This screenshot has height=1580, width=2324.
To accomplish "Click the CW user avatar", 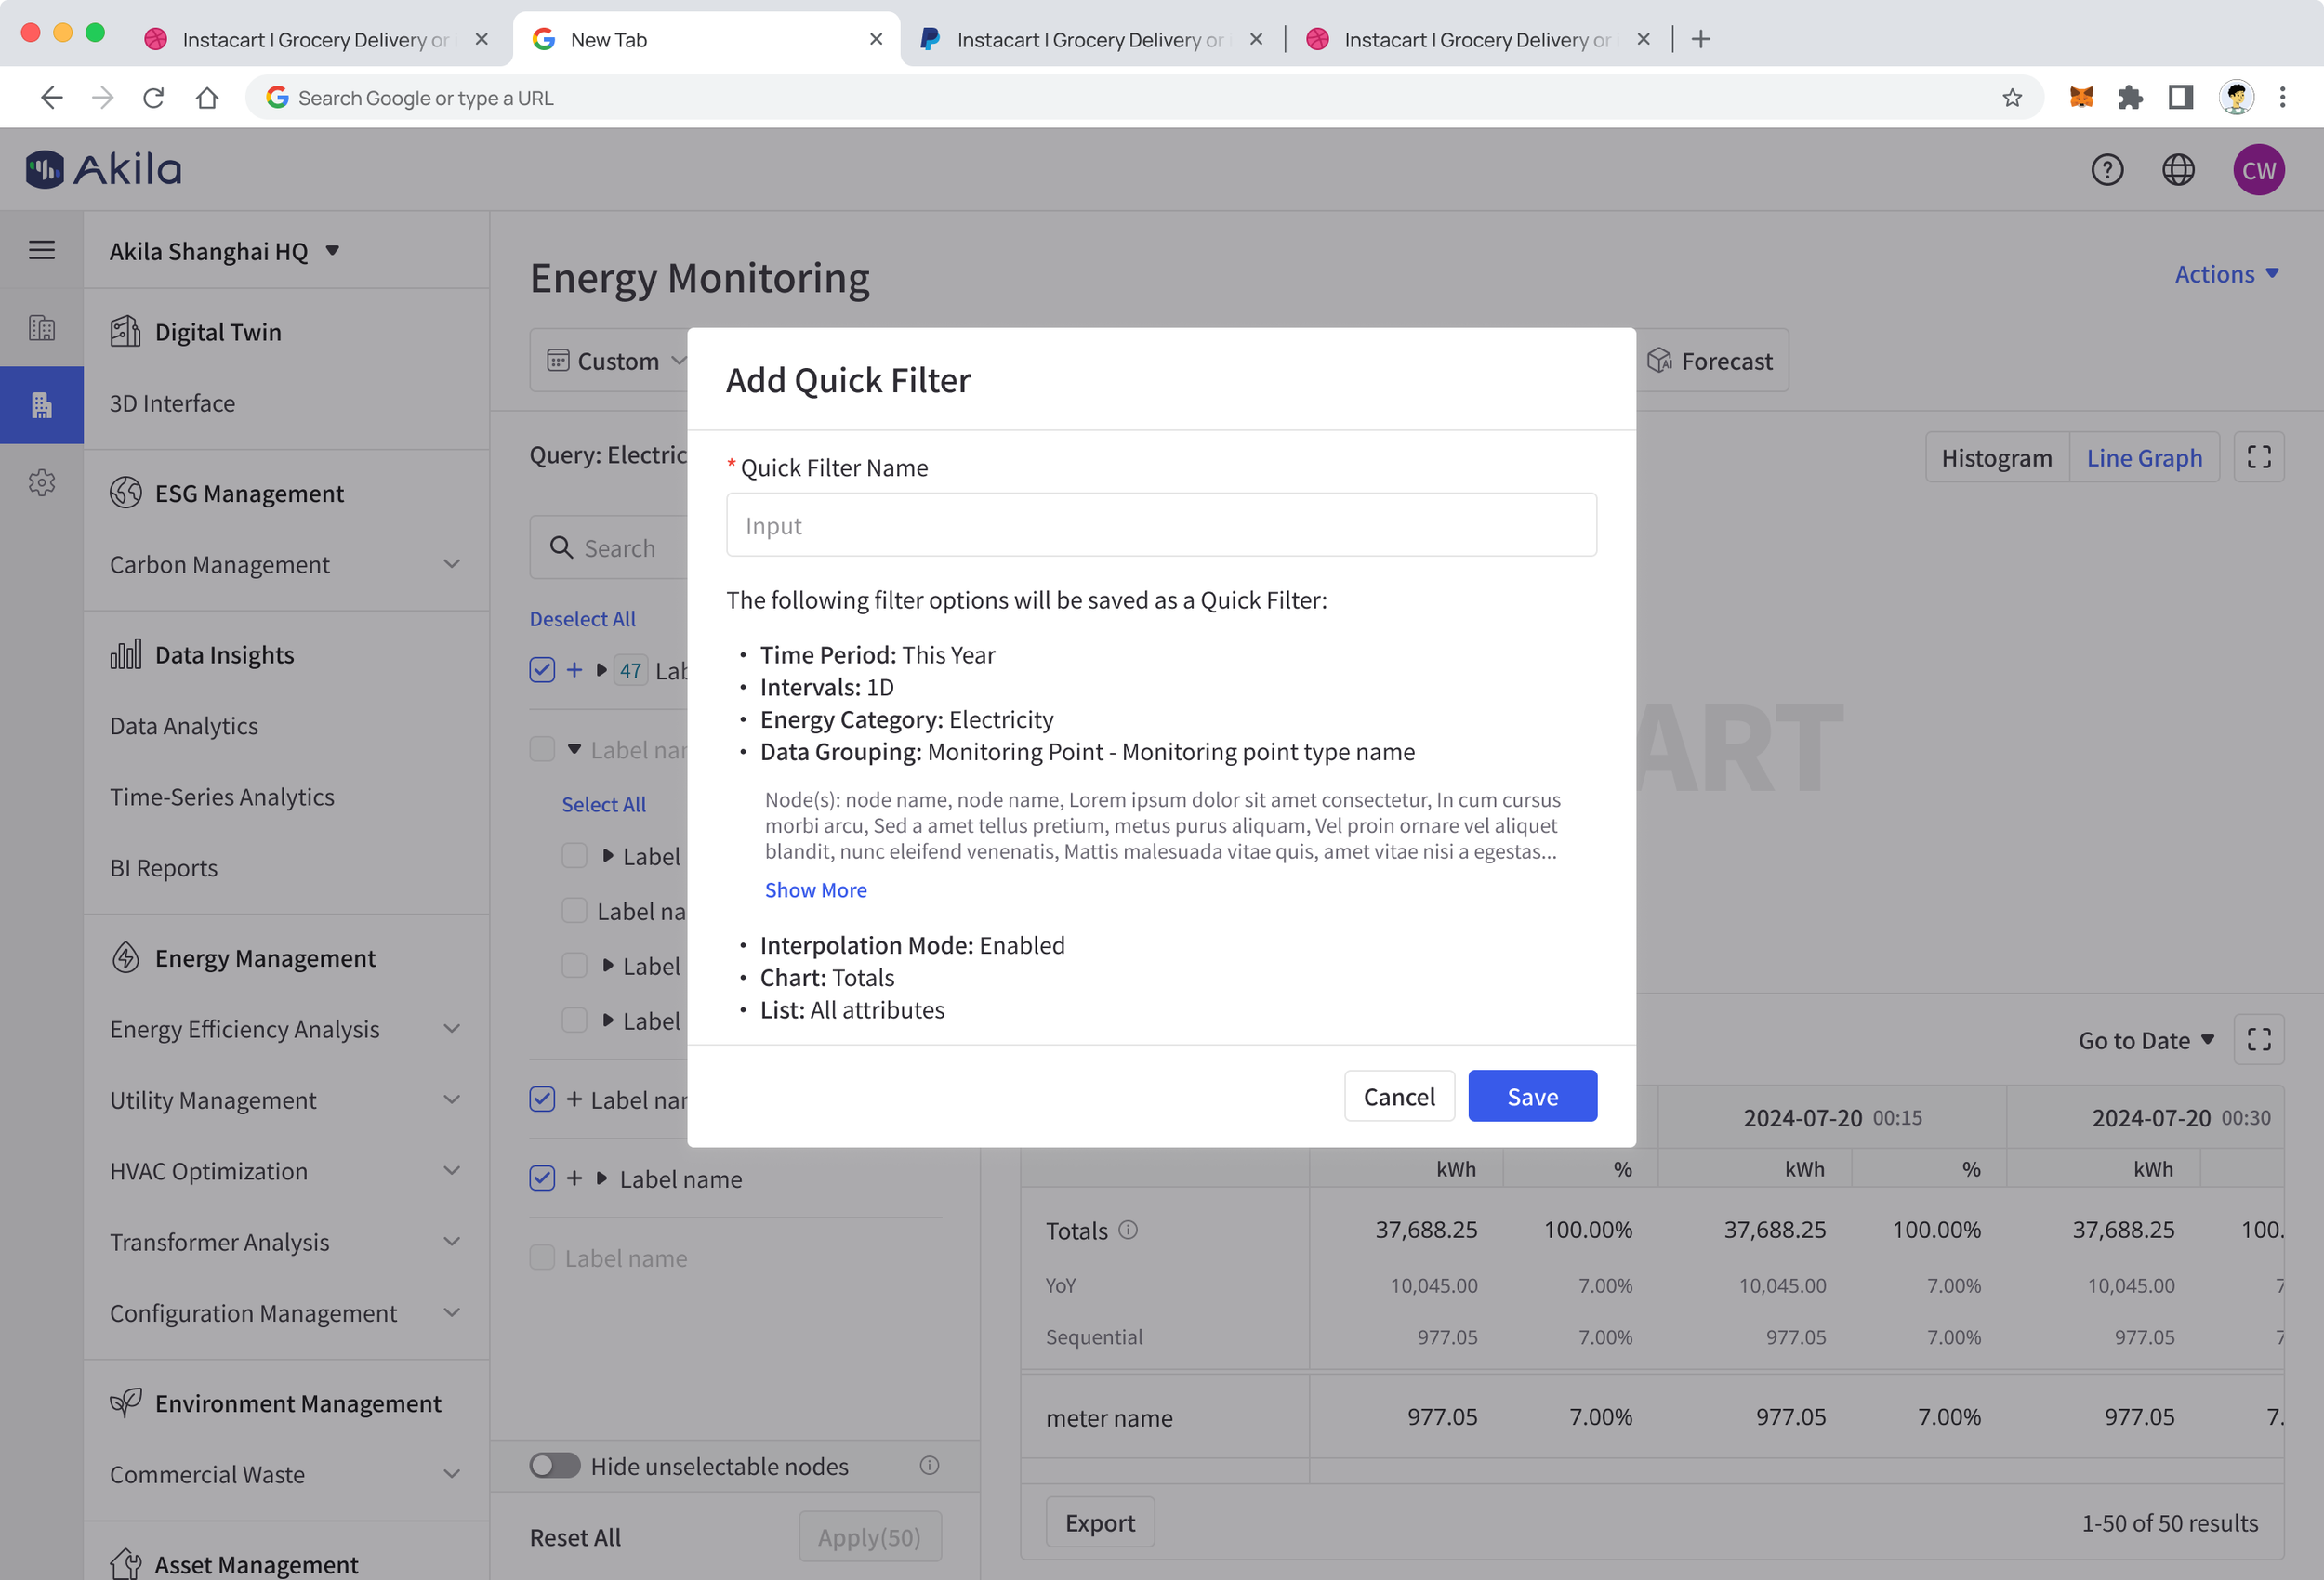I will click(x=2258, y=170).
